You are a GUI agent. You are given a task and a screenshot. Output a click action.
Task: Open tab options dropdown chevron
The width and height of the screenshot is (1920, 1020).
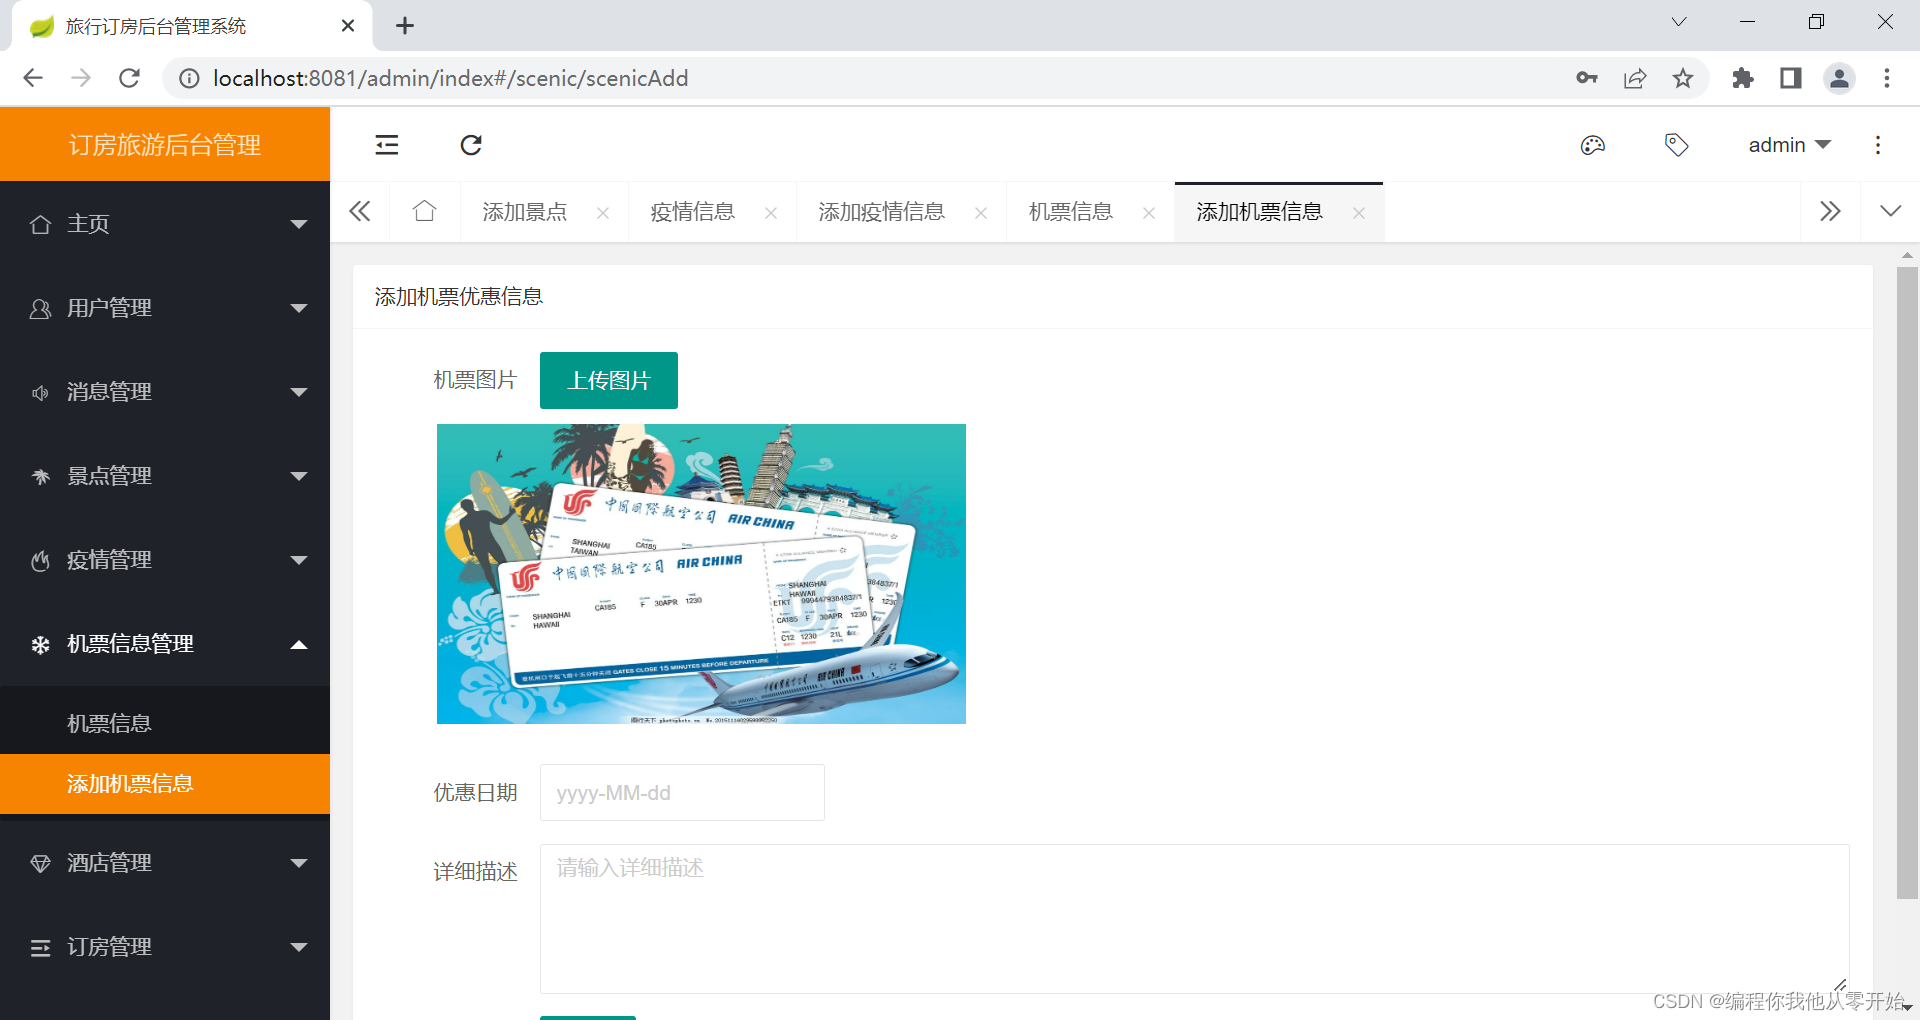tap(1890, 211)
